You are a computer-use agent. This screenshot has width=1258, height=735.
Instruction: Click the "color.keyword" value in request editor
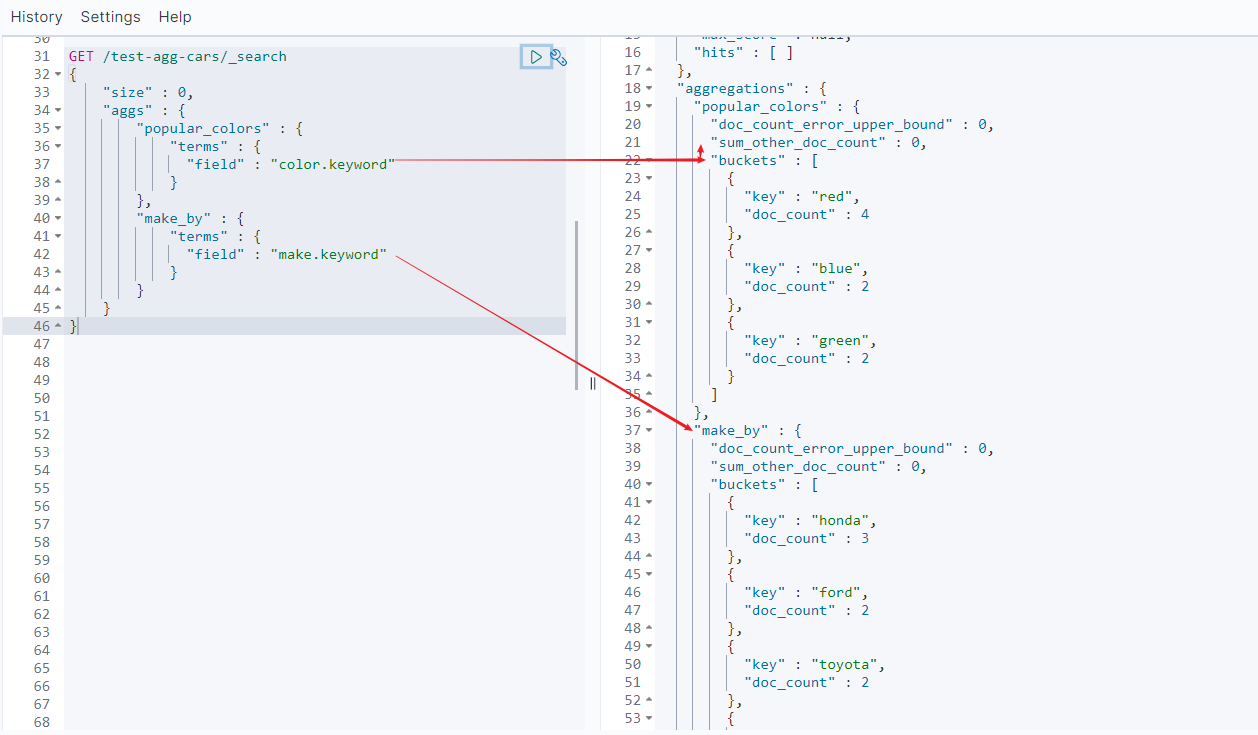click(x=332, y=165)
